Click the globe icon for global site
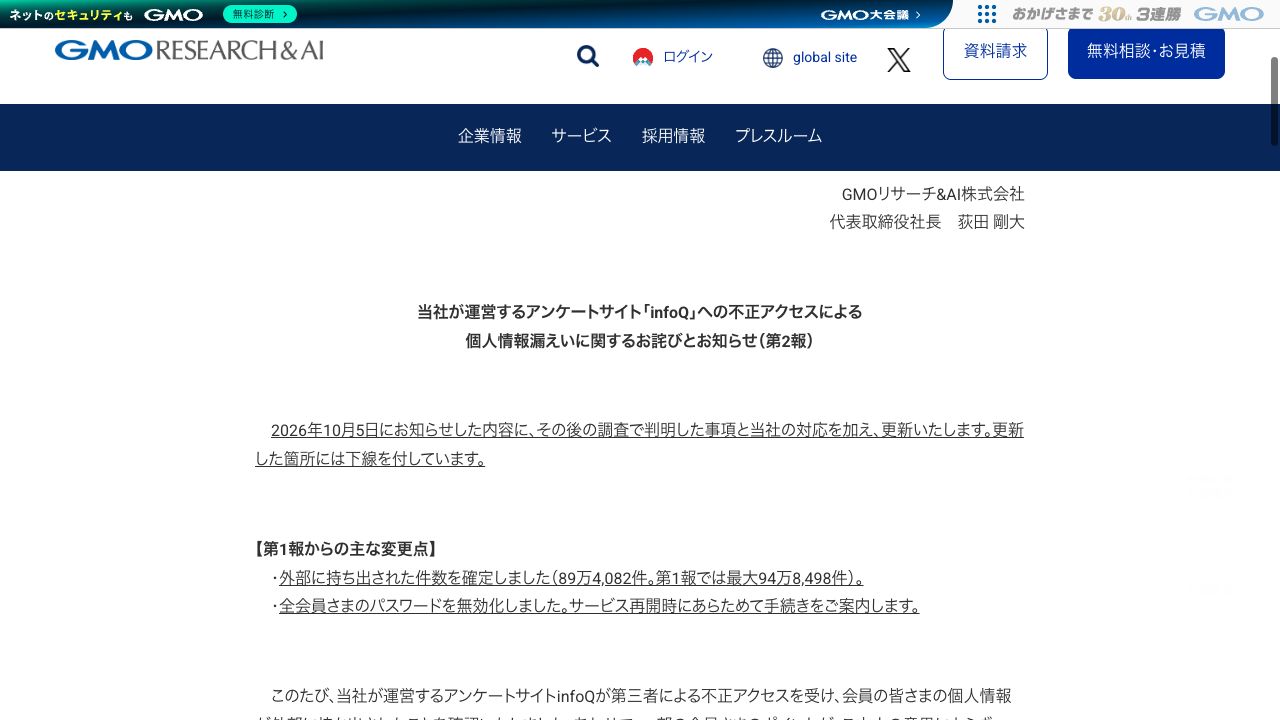 [x=773, y=58]
